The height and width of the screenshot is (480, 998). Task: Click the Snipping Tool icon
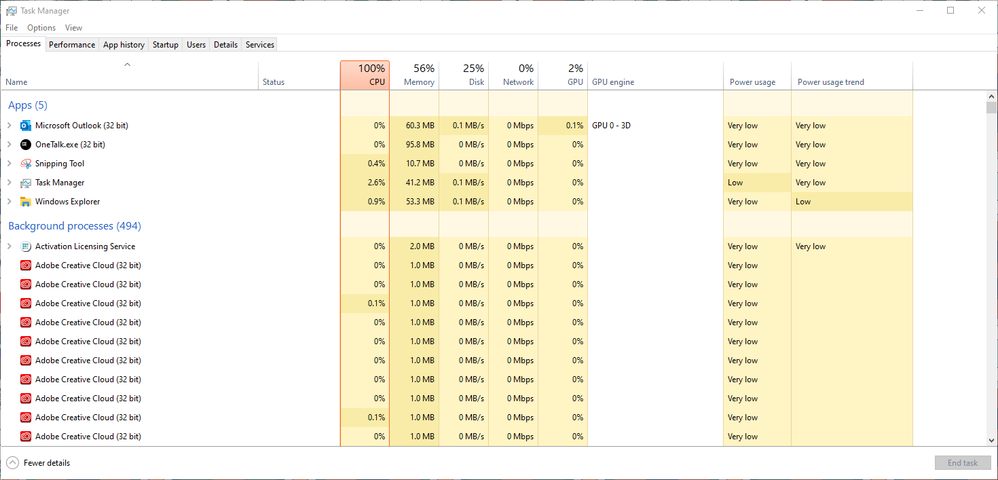26,164
